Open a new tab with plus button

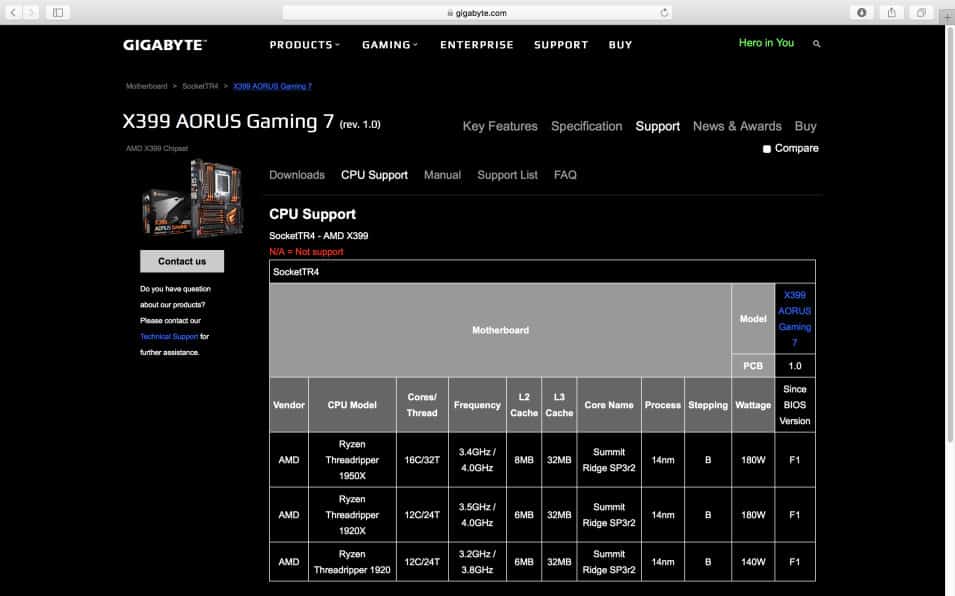point(947,18)
